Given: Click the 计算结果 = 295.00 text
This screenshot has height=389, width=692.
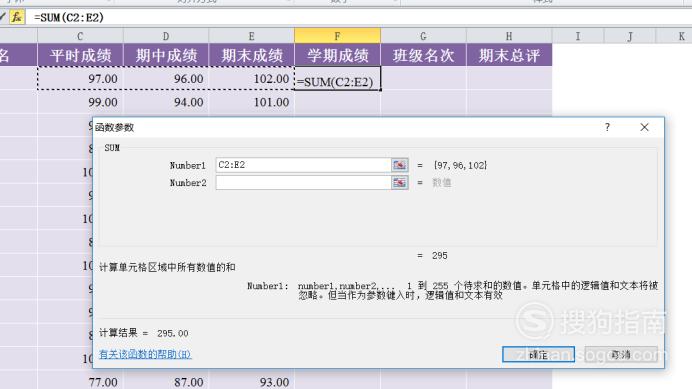Looking at the screenshot, I should (143, 333).
